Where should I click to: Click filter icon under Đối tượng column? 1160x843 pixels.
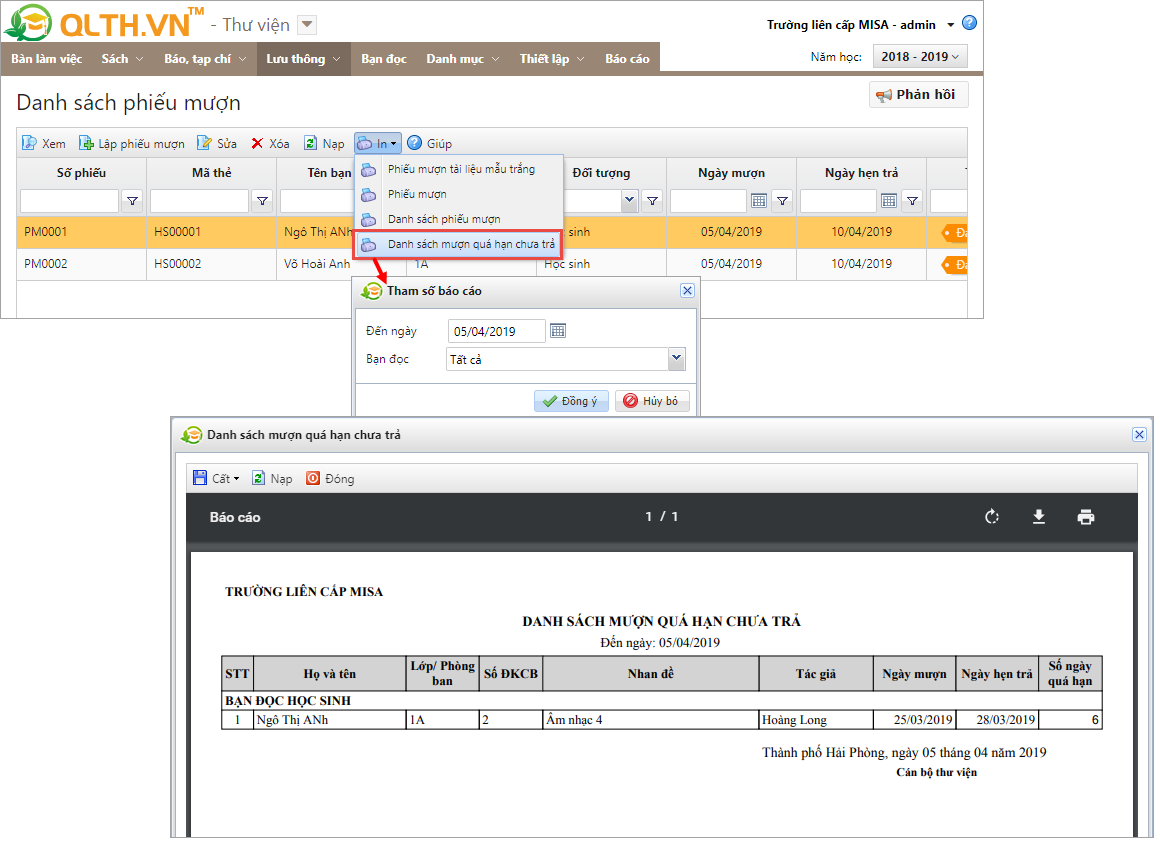click(652, 200)
